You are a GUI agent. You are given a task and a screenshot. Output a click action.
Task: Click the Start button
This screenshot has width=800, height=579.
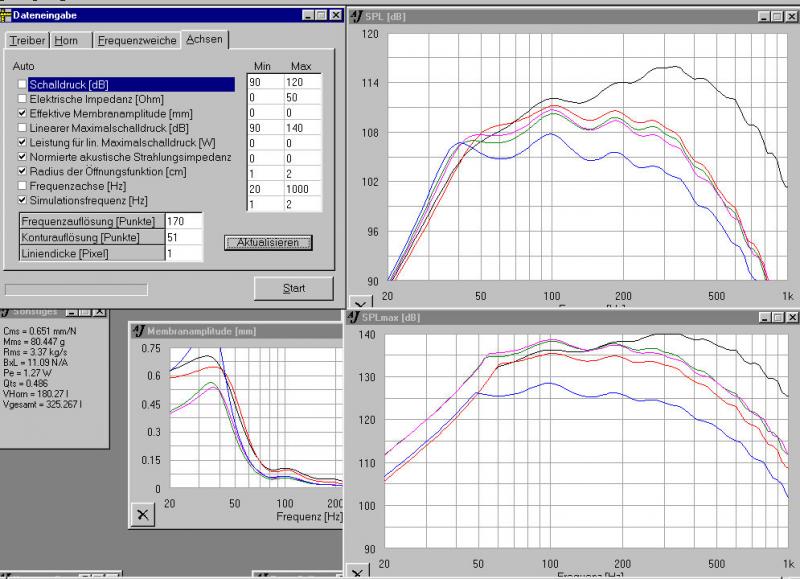(x=293, y=288)
